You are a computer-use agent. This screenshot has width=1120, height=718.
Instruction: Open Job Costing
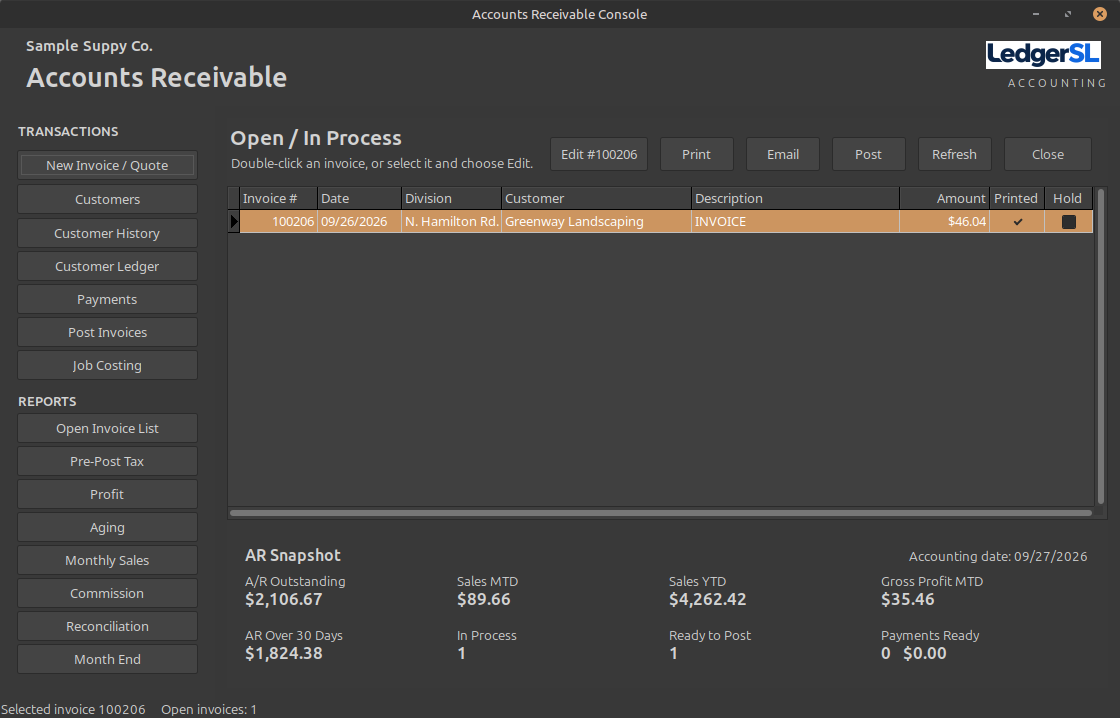[107, 365]
